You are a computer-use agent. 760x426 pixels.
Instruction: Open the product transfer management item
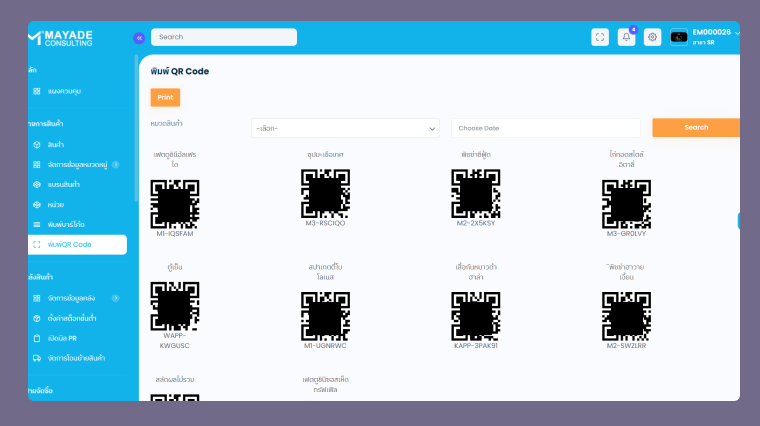78,358
